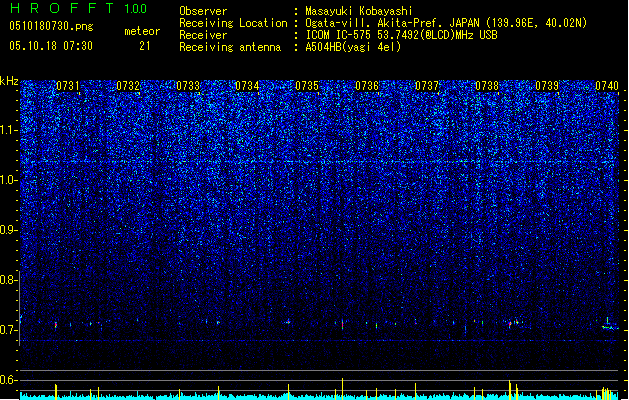This screenshot has width=629, height=400.
Task: Click the HROFFT 1.0.0 title text
Action: 78,8
